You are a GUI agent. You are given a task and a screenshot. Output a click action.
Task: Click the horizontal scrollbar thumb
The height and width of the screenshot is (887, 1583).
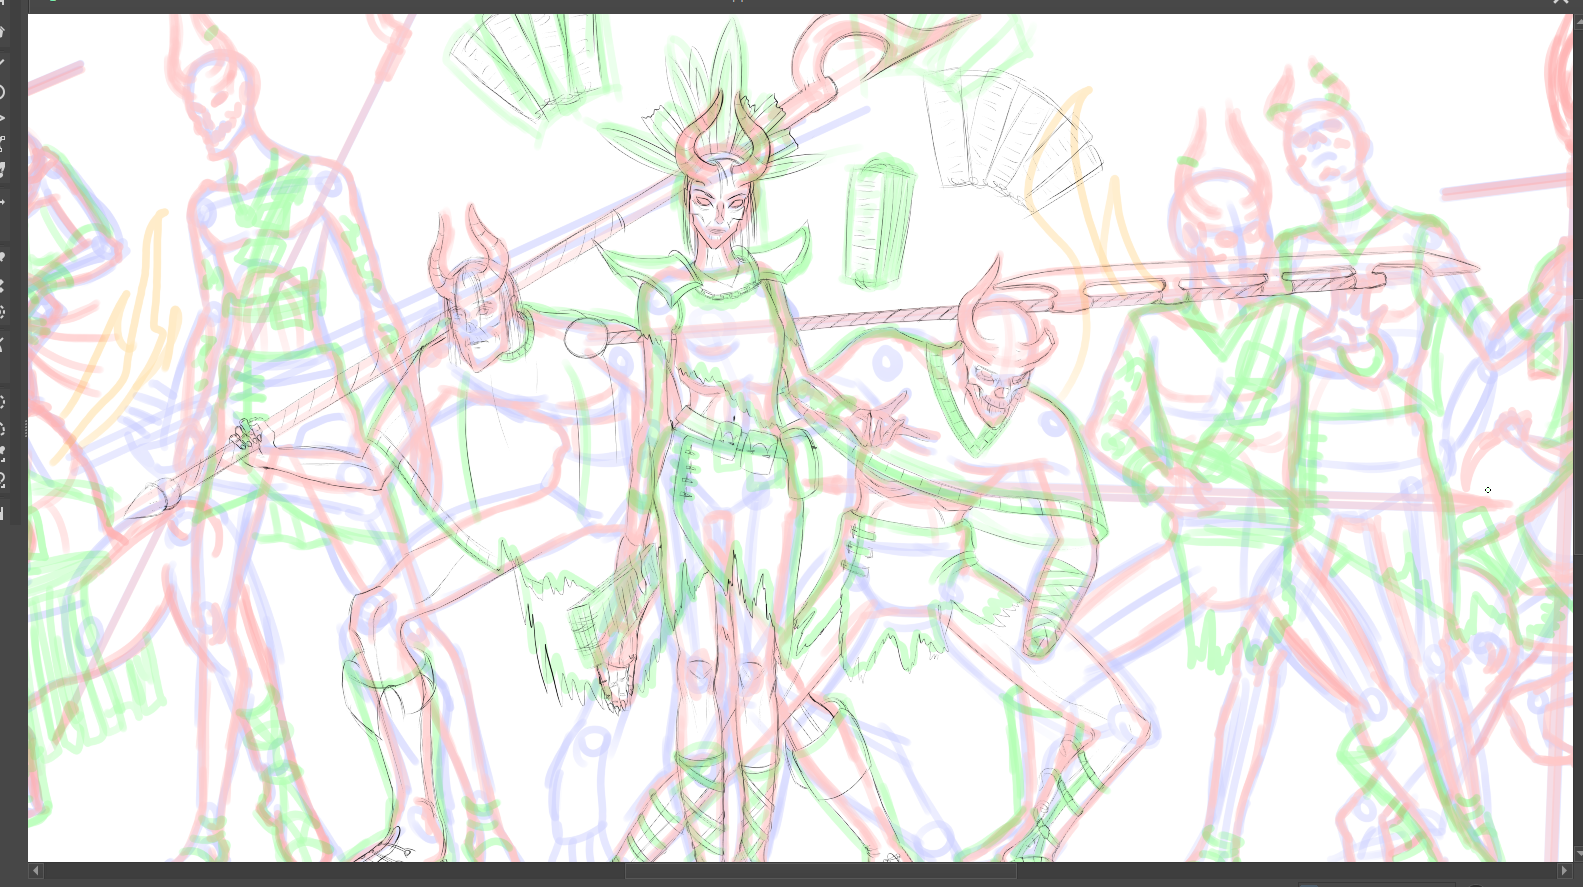820,871
